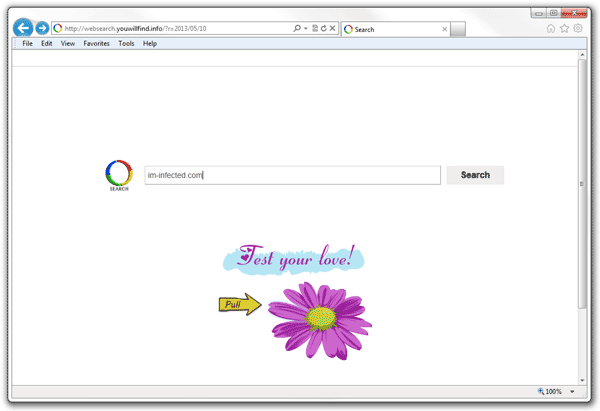Close the browser window
600x411 pixels.
(x=574, y=13)
